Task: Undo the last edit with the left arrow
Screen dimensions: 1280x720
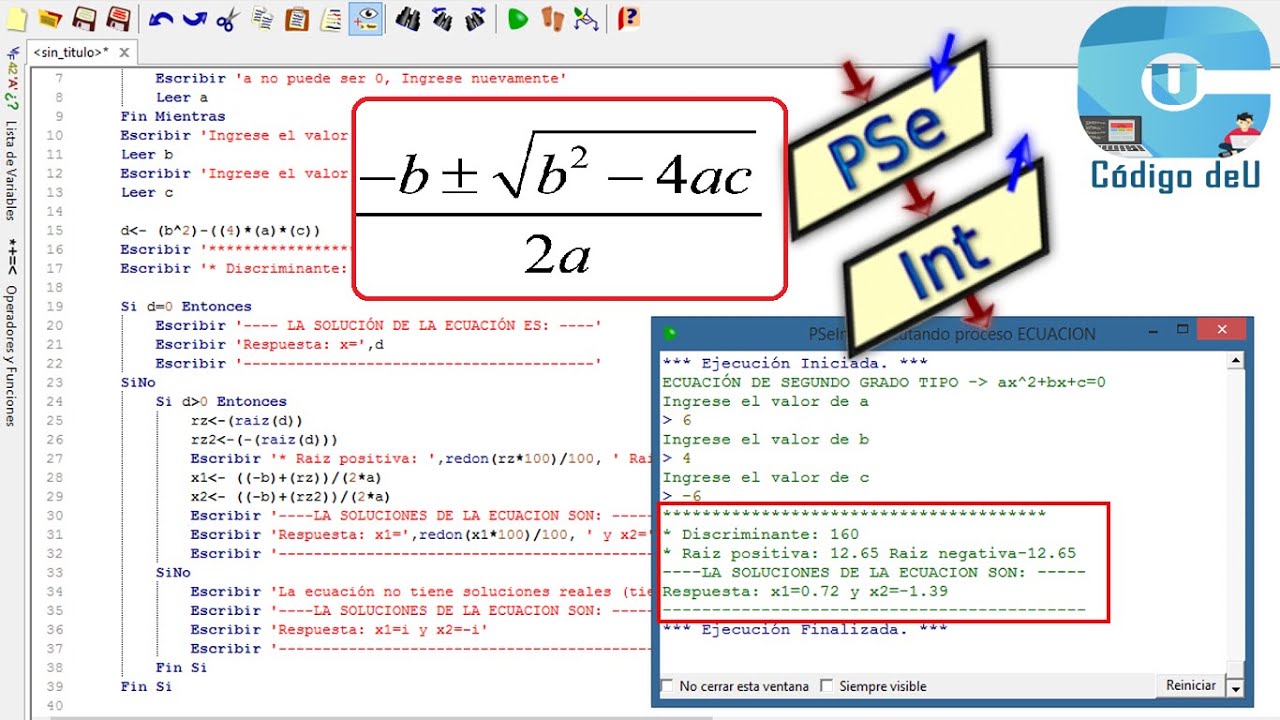Action: pos(160,18)
